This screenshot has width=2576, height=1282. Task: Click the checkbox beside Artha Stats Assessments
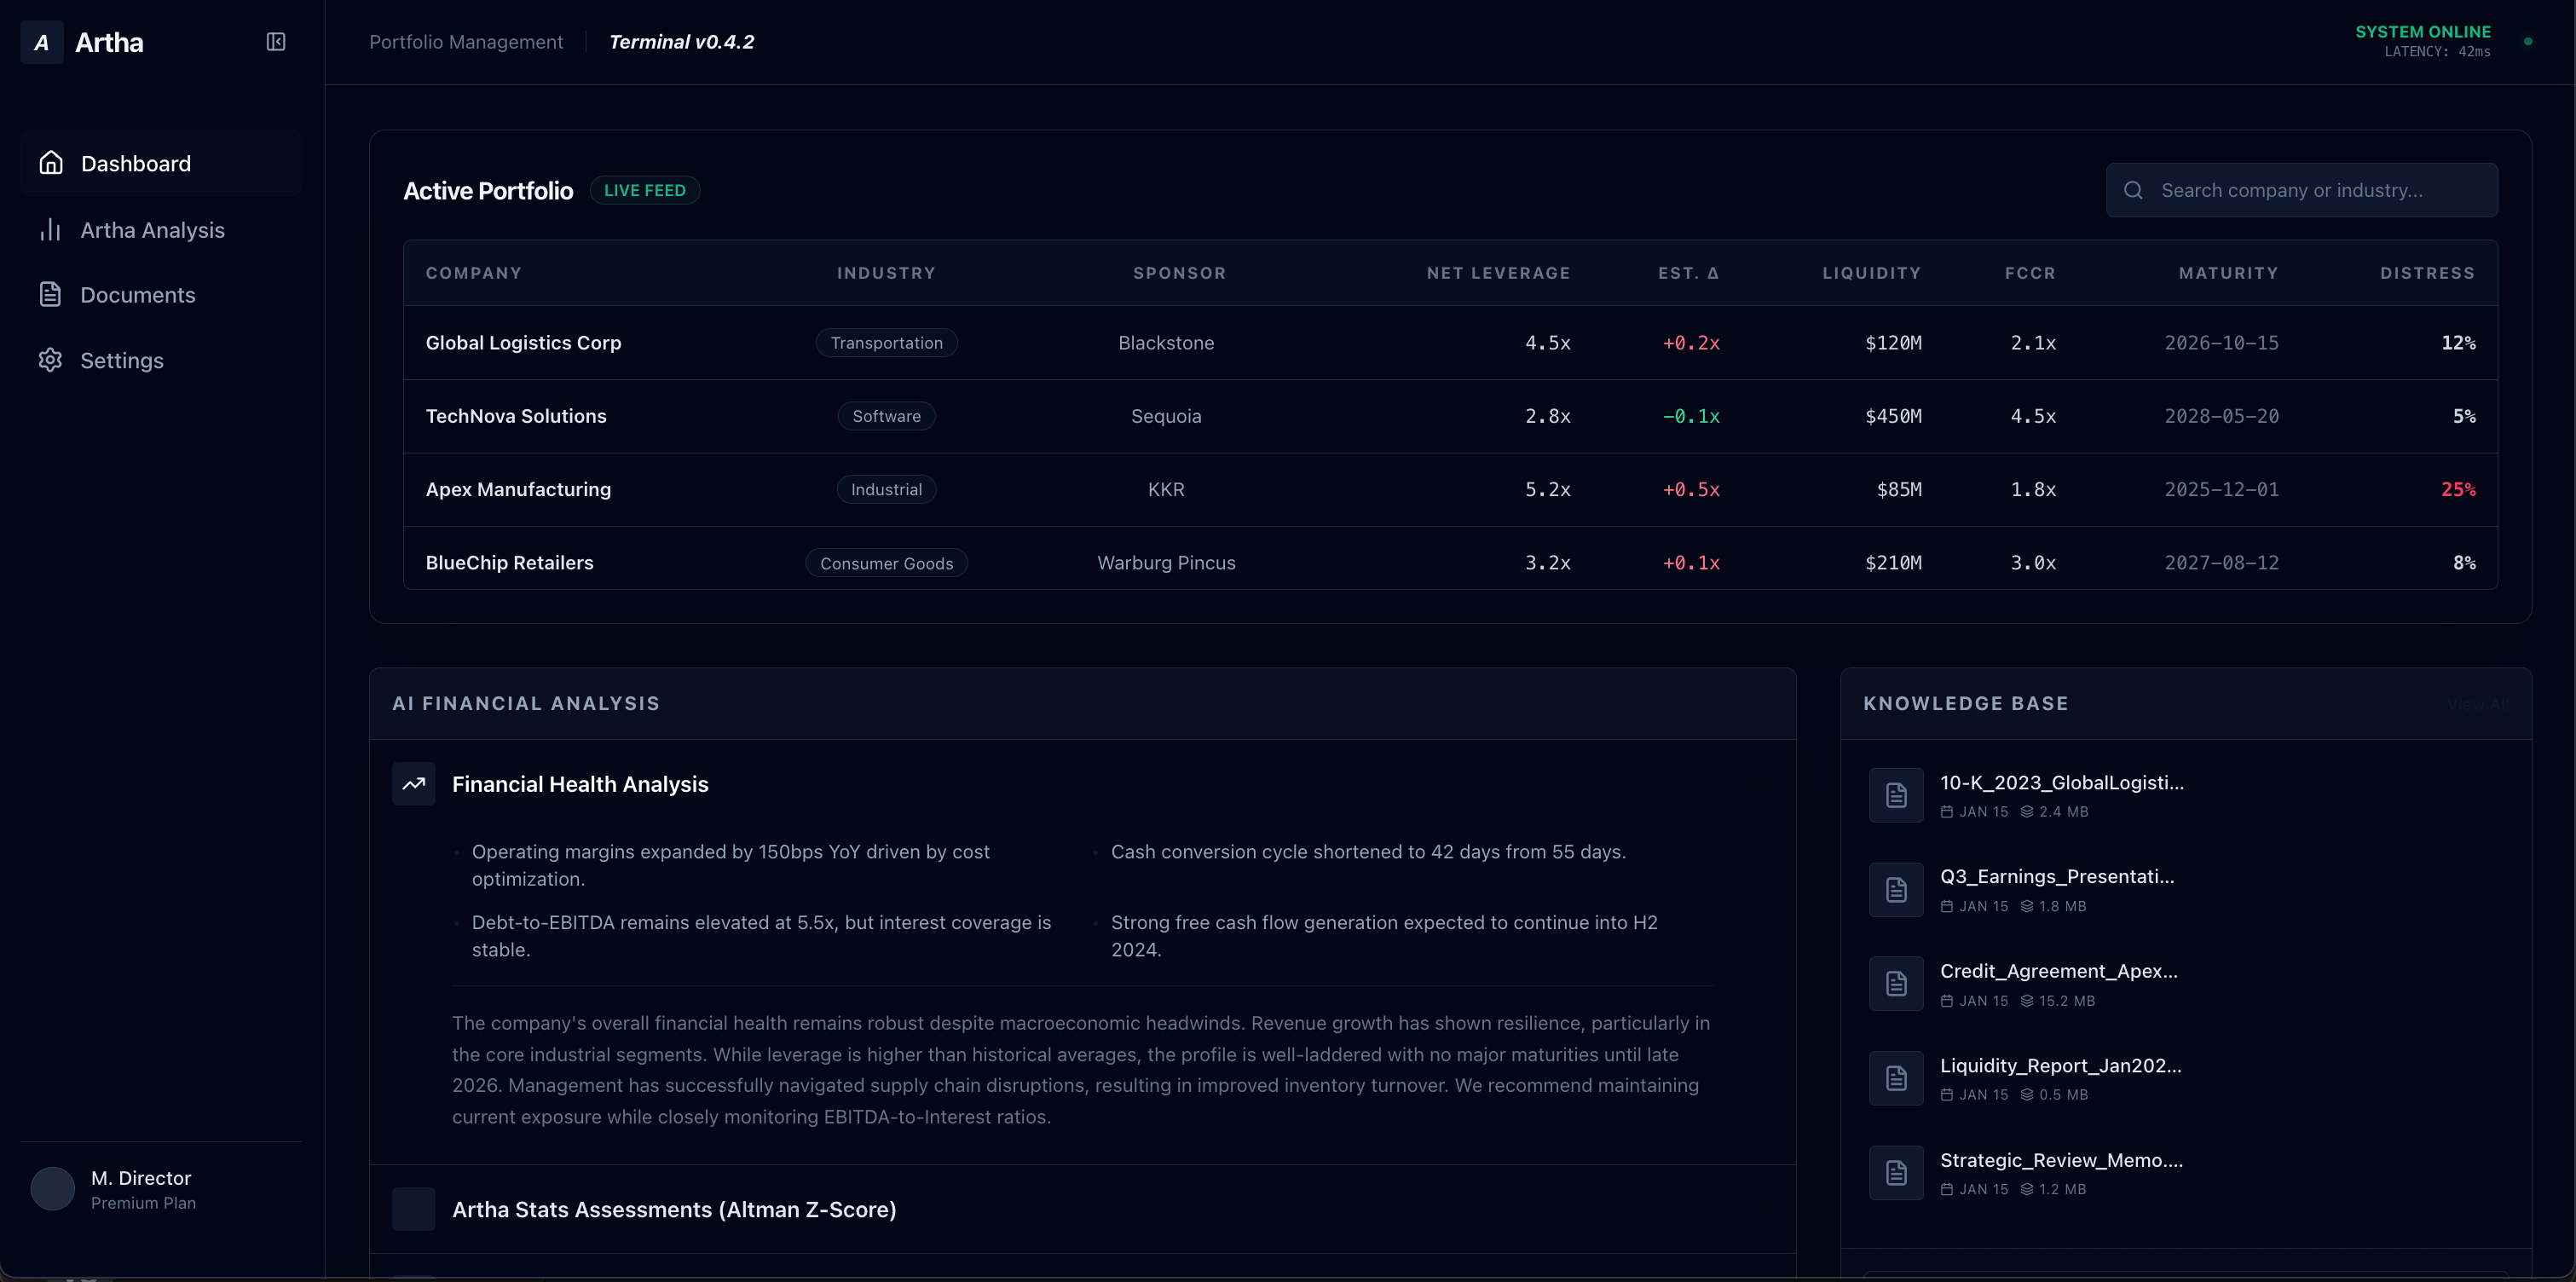tap(414, 1209)
